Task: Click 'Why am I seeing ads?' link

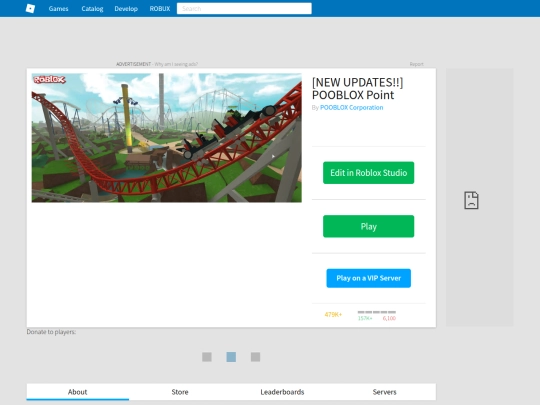Action: [x=176, y=64]
